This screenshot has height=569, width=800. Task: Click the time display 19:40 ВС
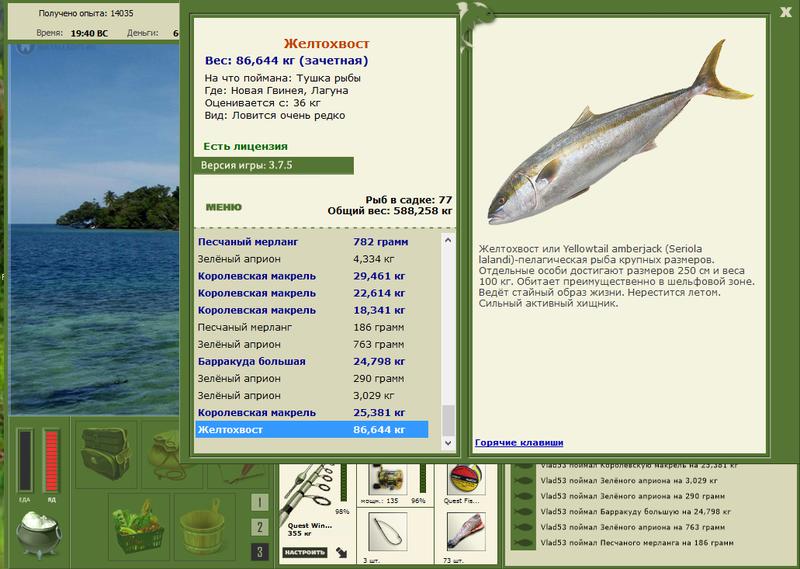[x=89, y=33]
